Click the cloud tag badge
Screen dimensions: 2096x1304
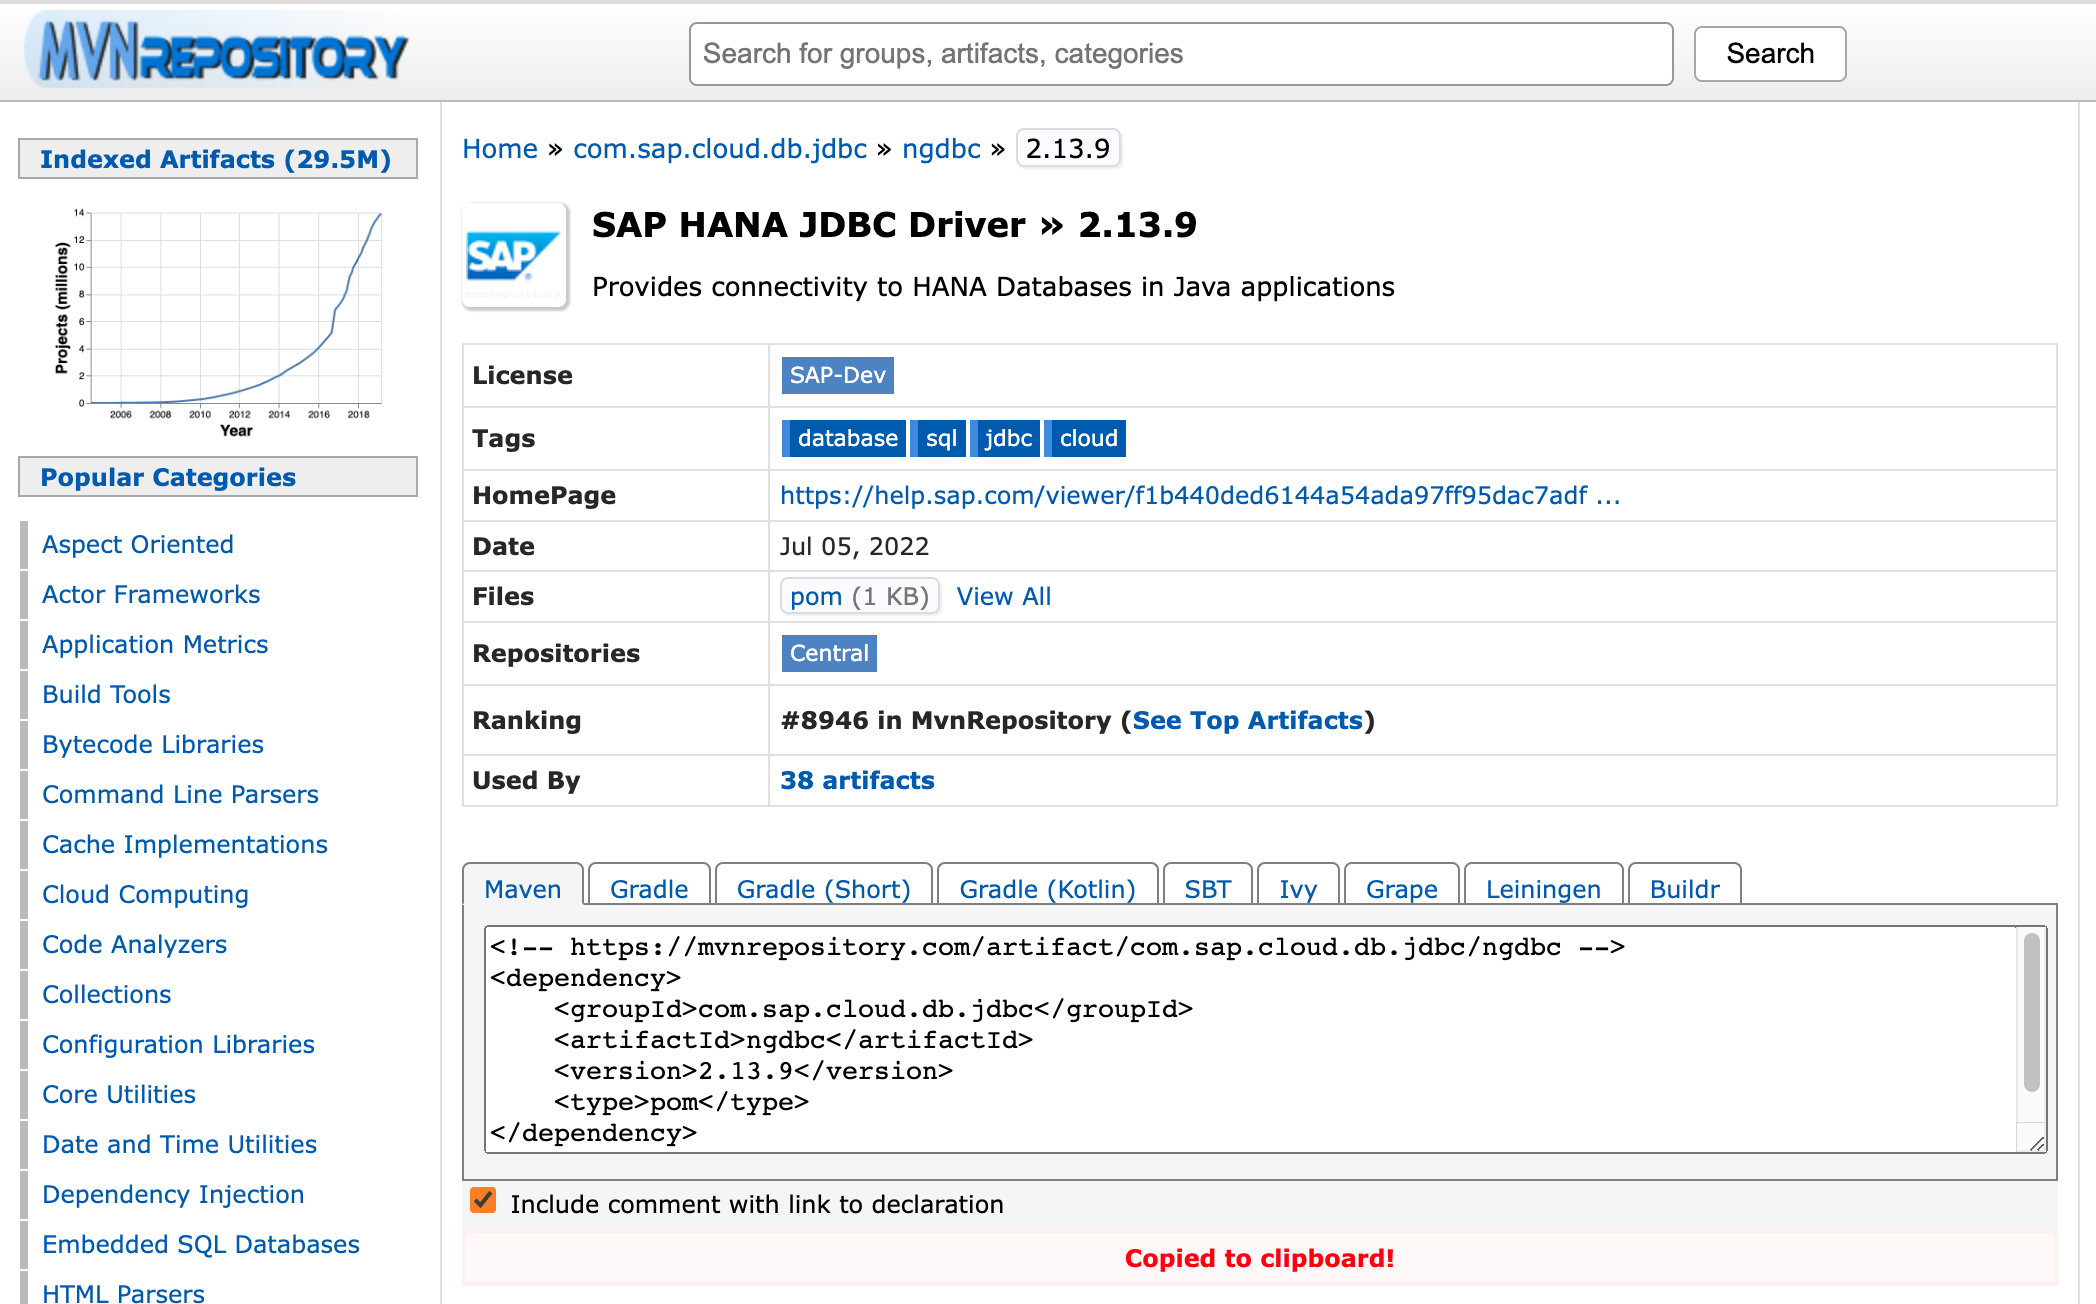(1087, 438)
